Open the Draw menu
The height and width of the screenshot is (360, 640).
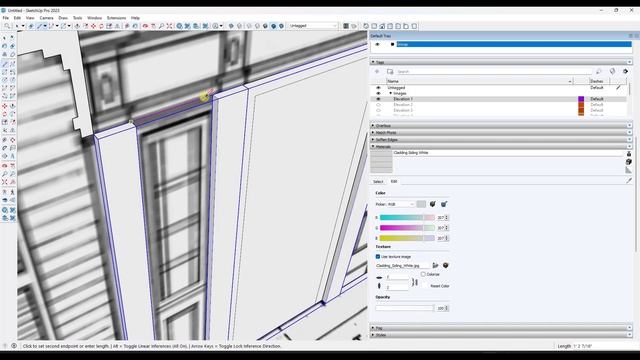coord(63,18)
